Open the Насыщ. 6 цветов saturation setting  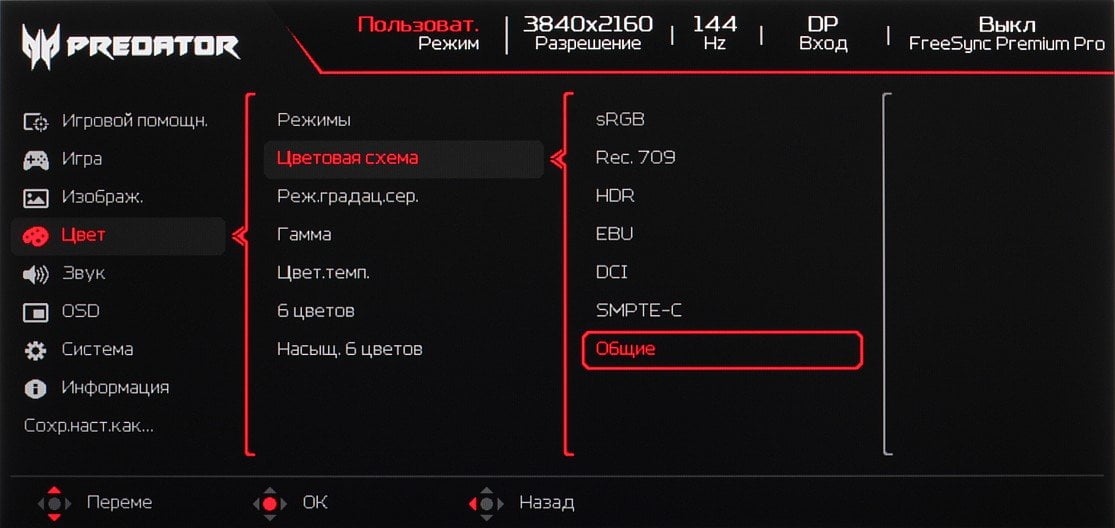click(349, 350)
